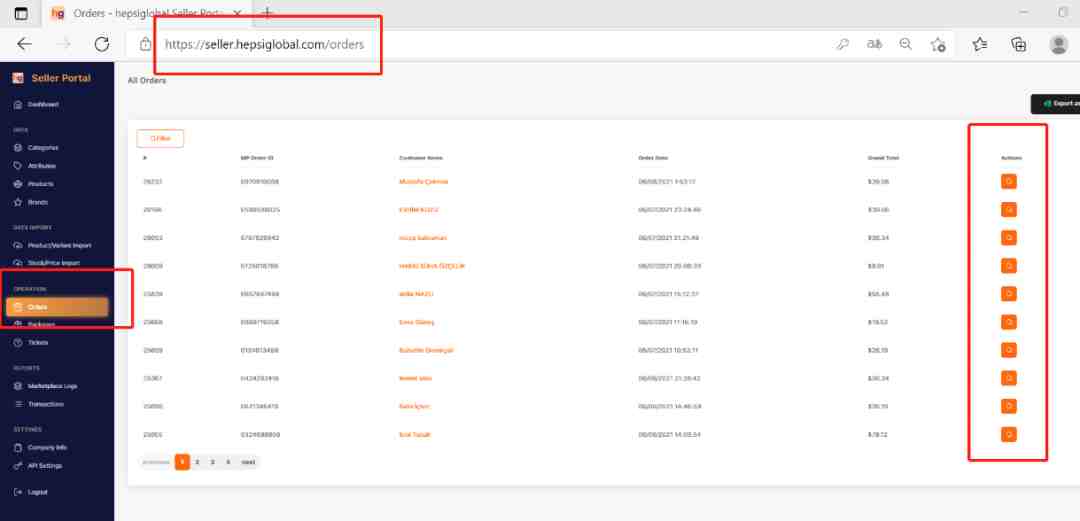The width and height of the screenshot is (1080, 521).
Task: Open the translate page icon
Action: pyautogui.click(x=875, y=44)
